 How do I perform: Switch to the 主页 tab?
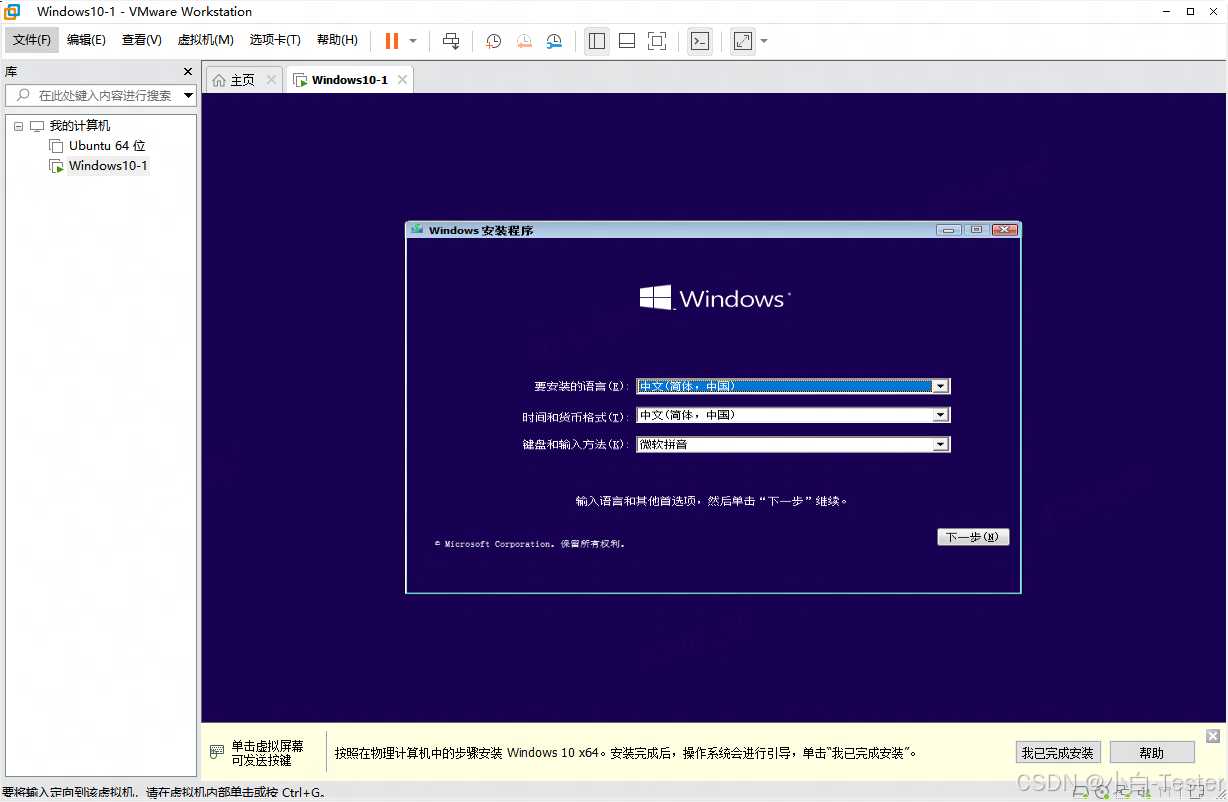[243, 80]
